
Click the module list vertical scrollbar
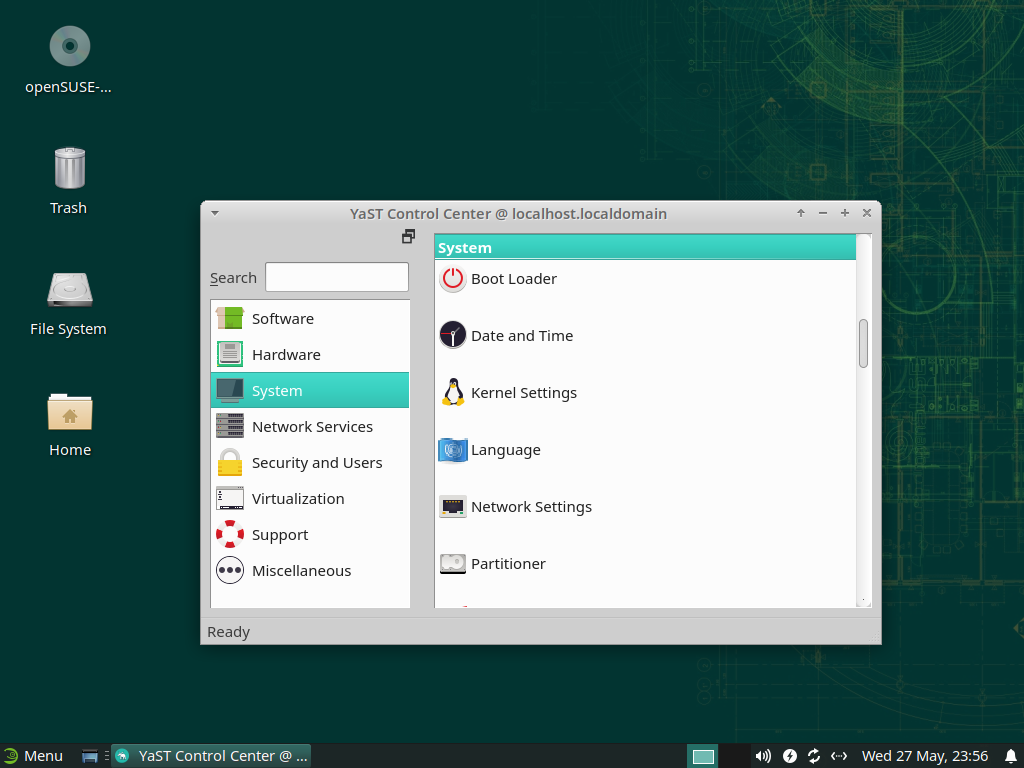pos(863,343)
